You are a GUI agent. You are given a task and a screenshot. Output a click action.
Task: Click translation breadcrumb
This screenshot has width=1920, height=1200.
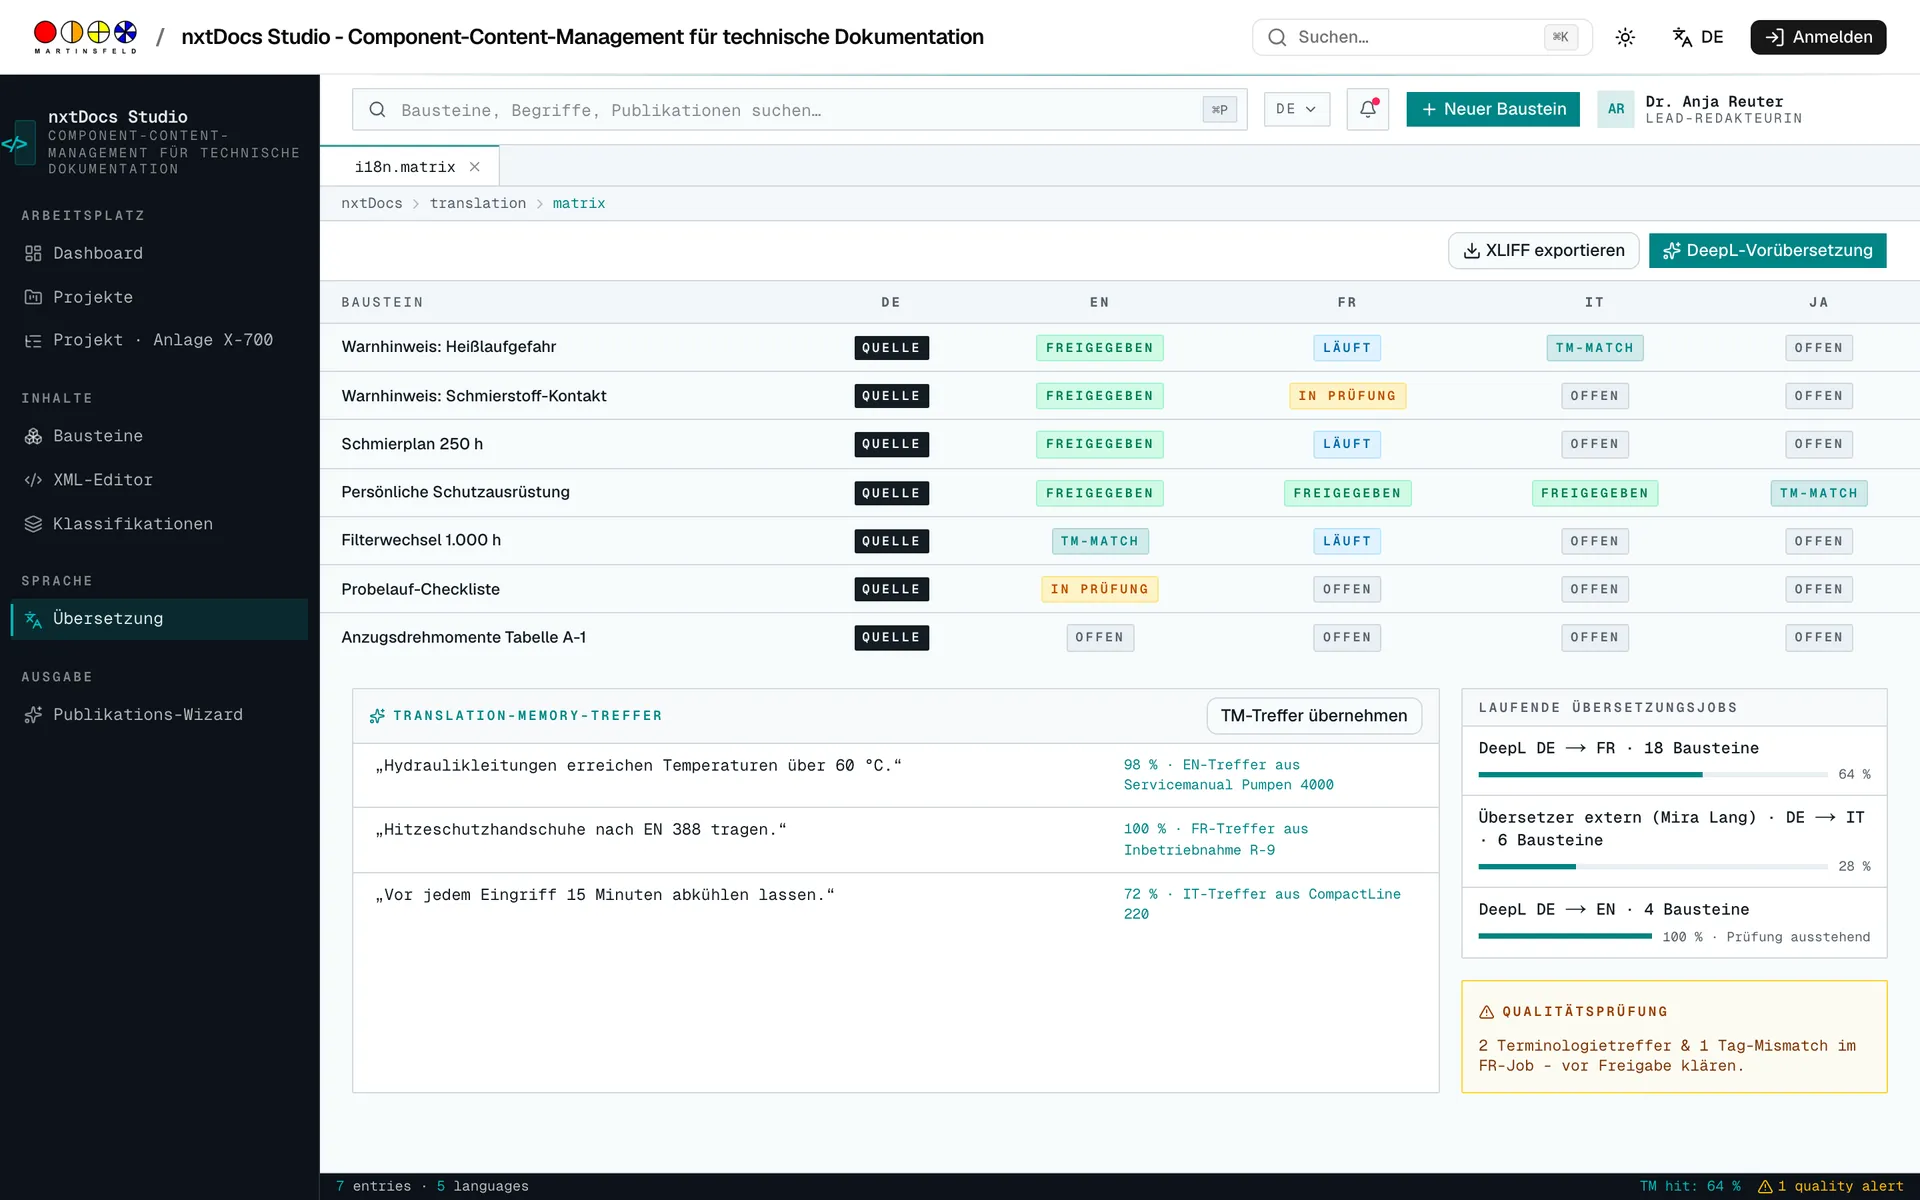tap(477, 203)
